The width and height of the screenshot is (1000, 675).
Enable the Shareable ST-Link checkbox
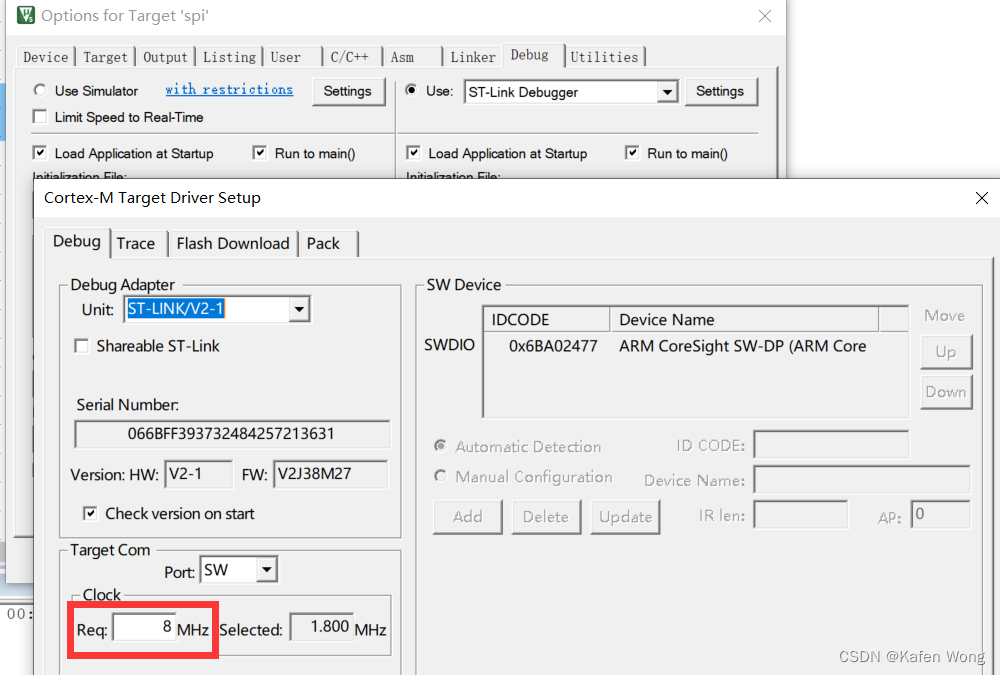coord(82,346)
